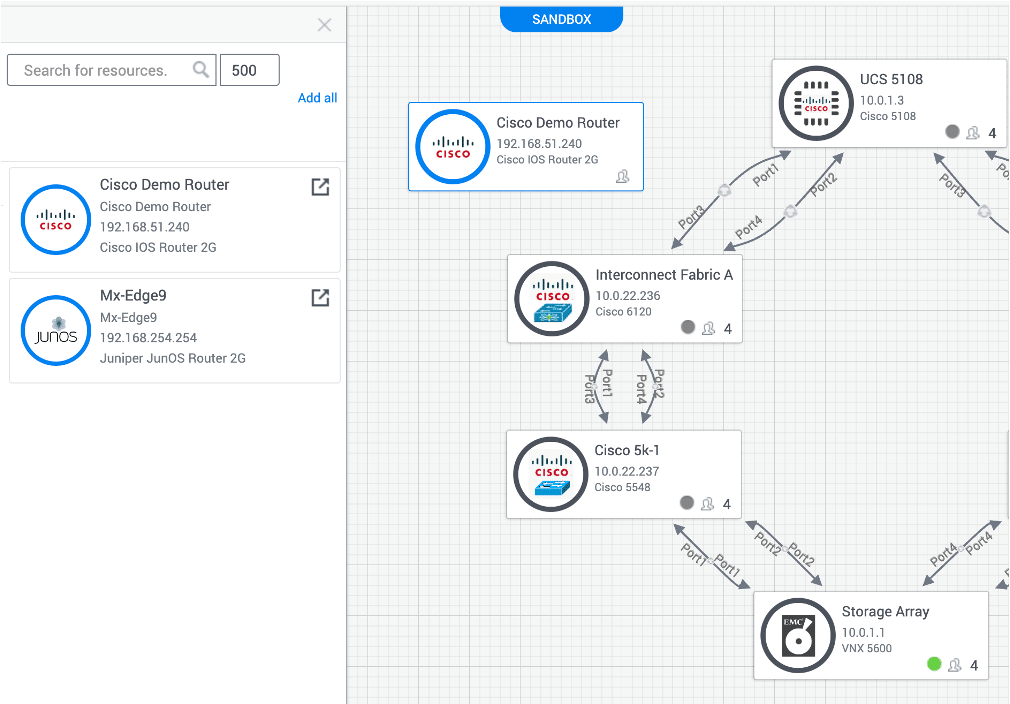Select the Cisco Demo Router title in resource list
Image resolution: width=1010 pixels, height=704 pixels.
tap(164, 185)
